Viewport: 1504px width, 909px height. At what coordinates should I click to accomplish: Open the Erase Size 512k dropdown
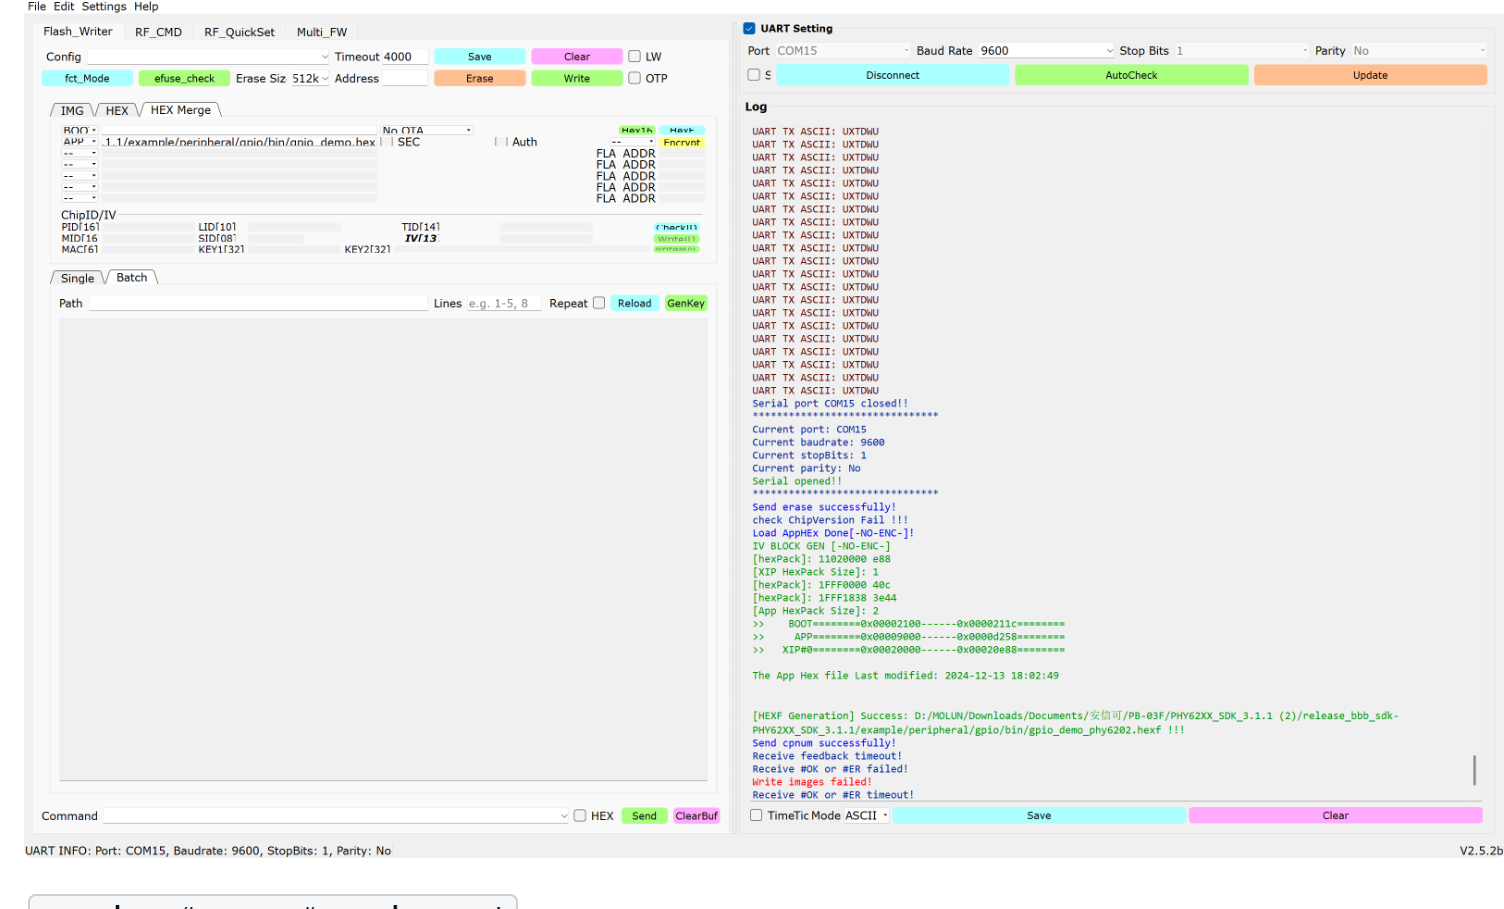309,78
